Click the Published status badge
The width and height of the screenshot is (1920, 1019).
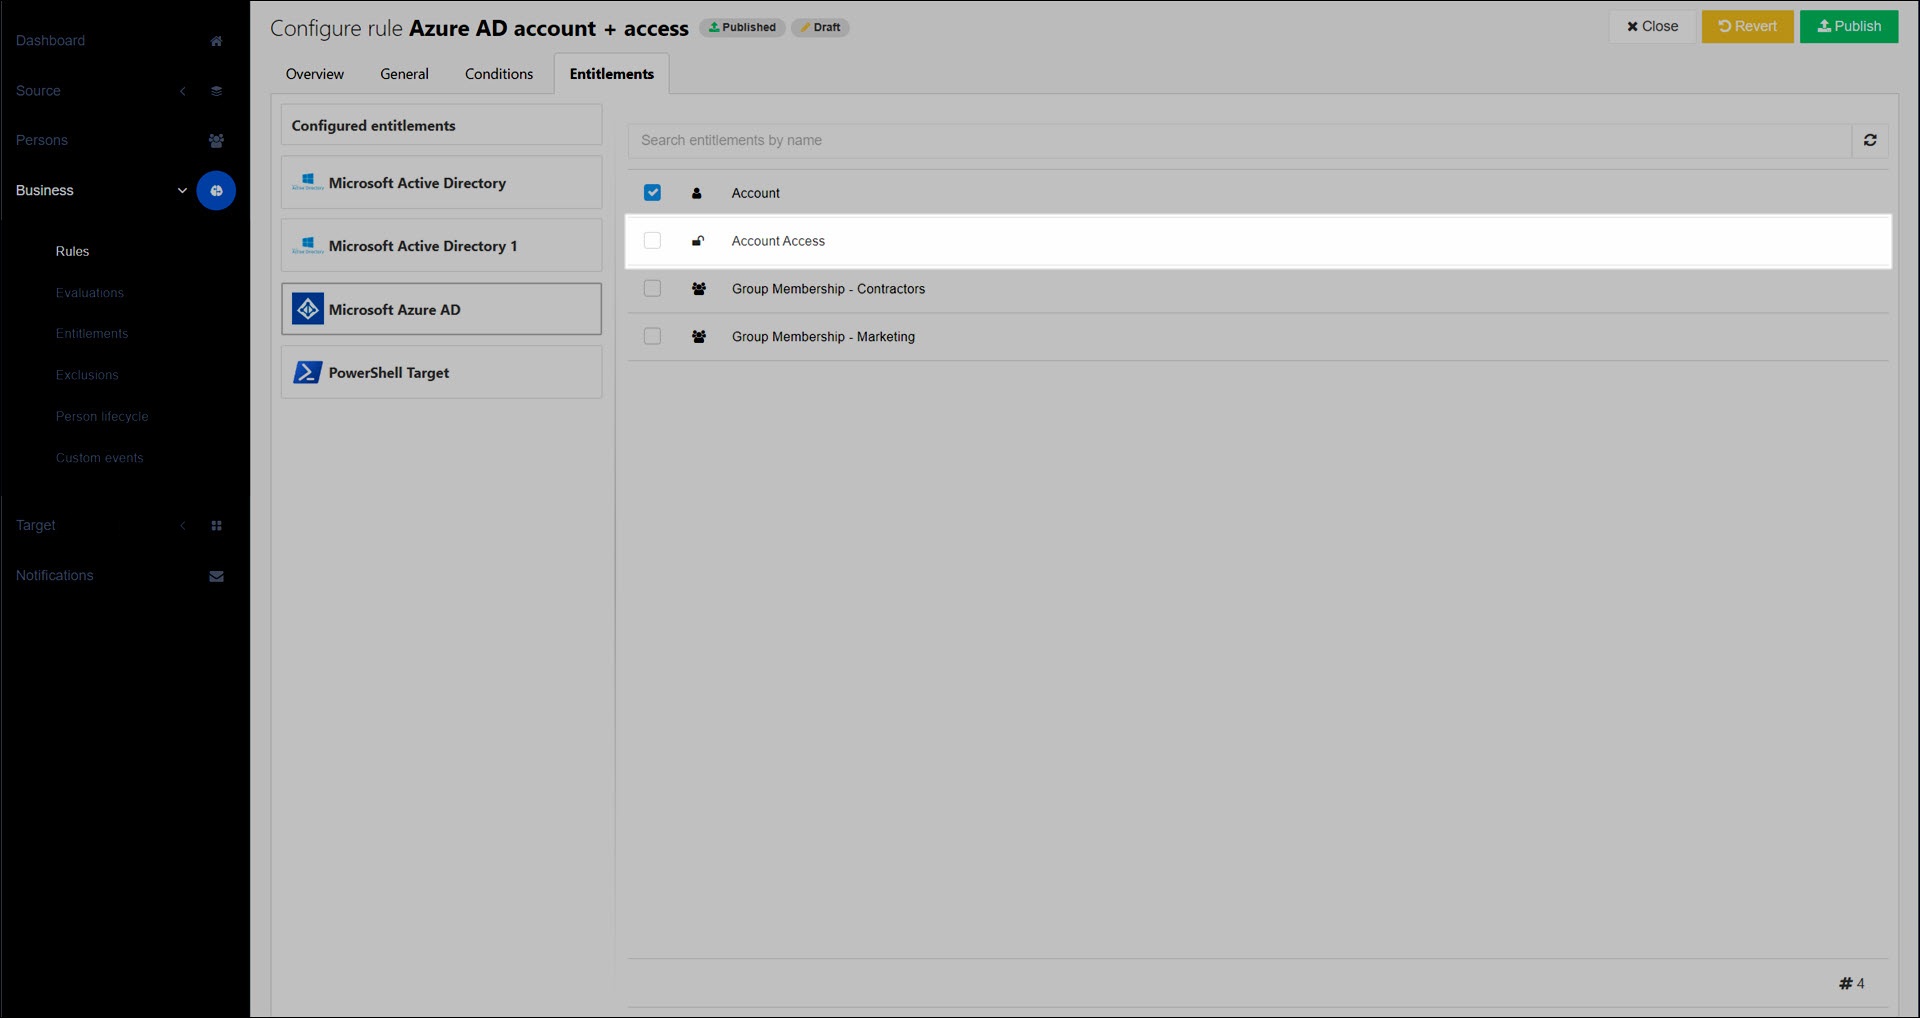[x=742, y=28]
